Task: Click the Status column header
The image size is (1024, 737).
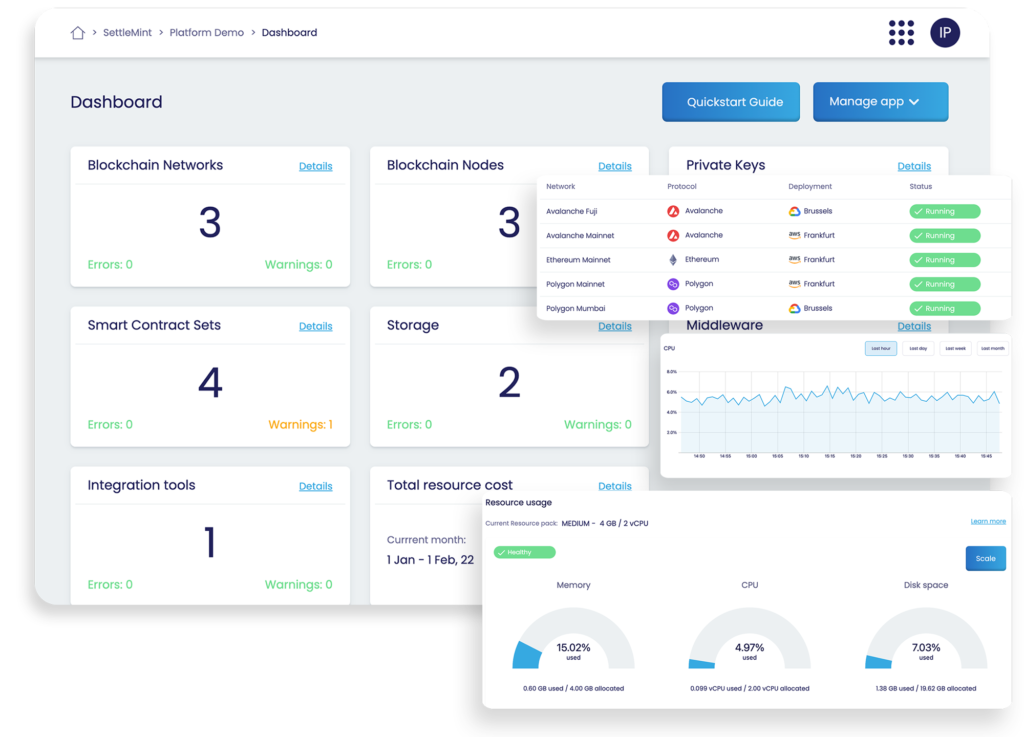Action: (x=920, y=187)
